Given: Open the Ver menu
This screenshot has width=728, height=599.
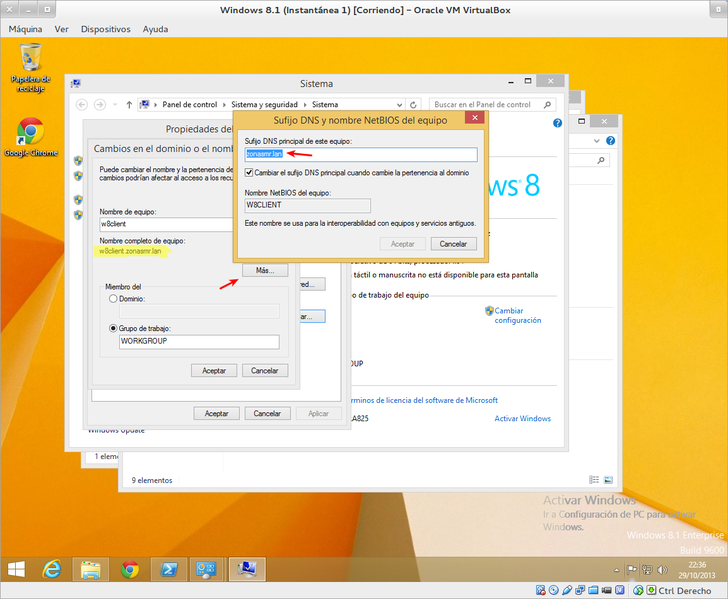Looking at the screenshot, I should (x=61, y=29).
